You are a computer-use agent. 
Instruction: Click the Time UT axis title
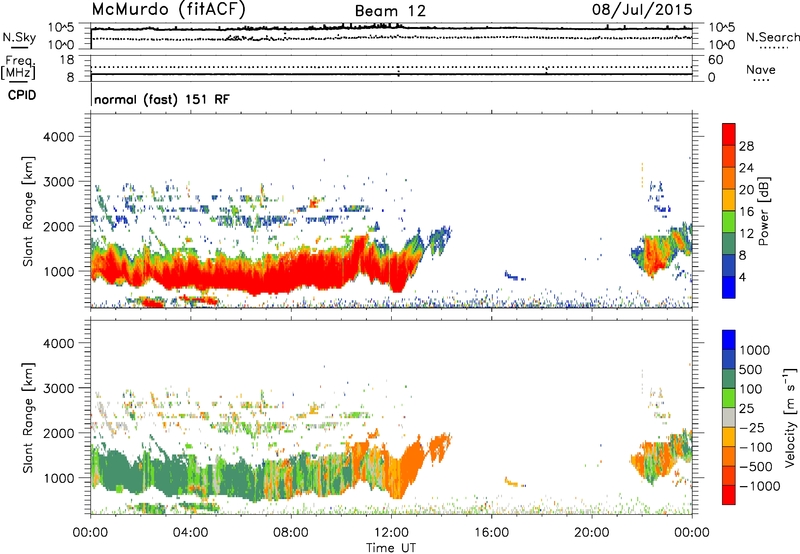(x=391, y=548)
